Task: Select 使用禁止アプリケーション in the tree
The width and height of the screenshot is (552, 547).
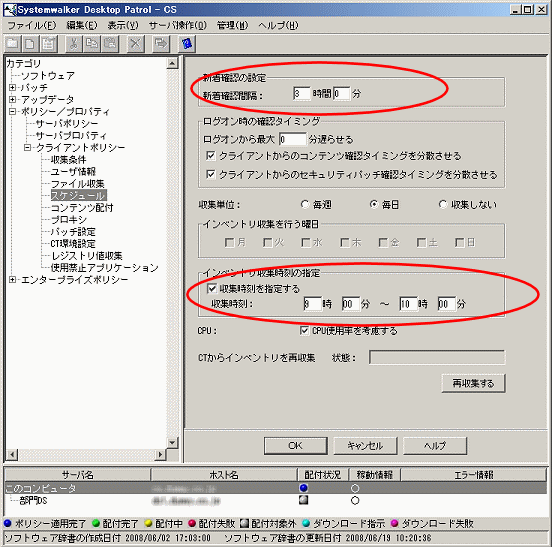Action: pos(105,268)
